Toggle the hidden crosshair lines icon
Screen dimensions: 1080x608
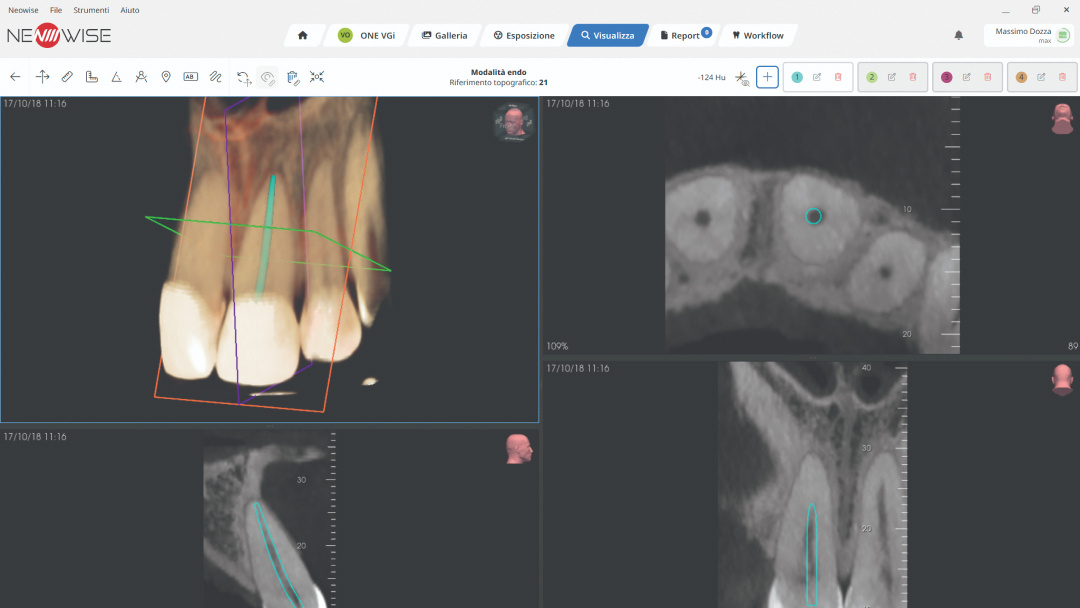(742, 78)
